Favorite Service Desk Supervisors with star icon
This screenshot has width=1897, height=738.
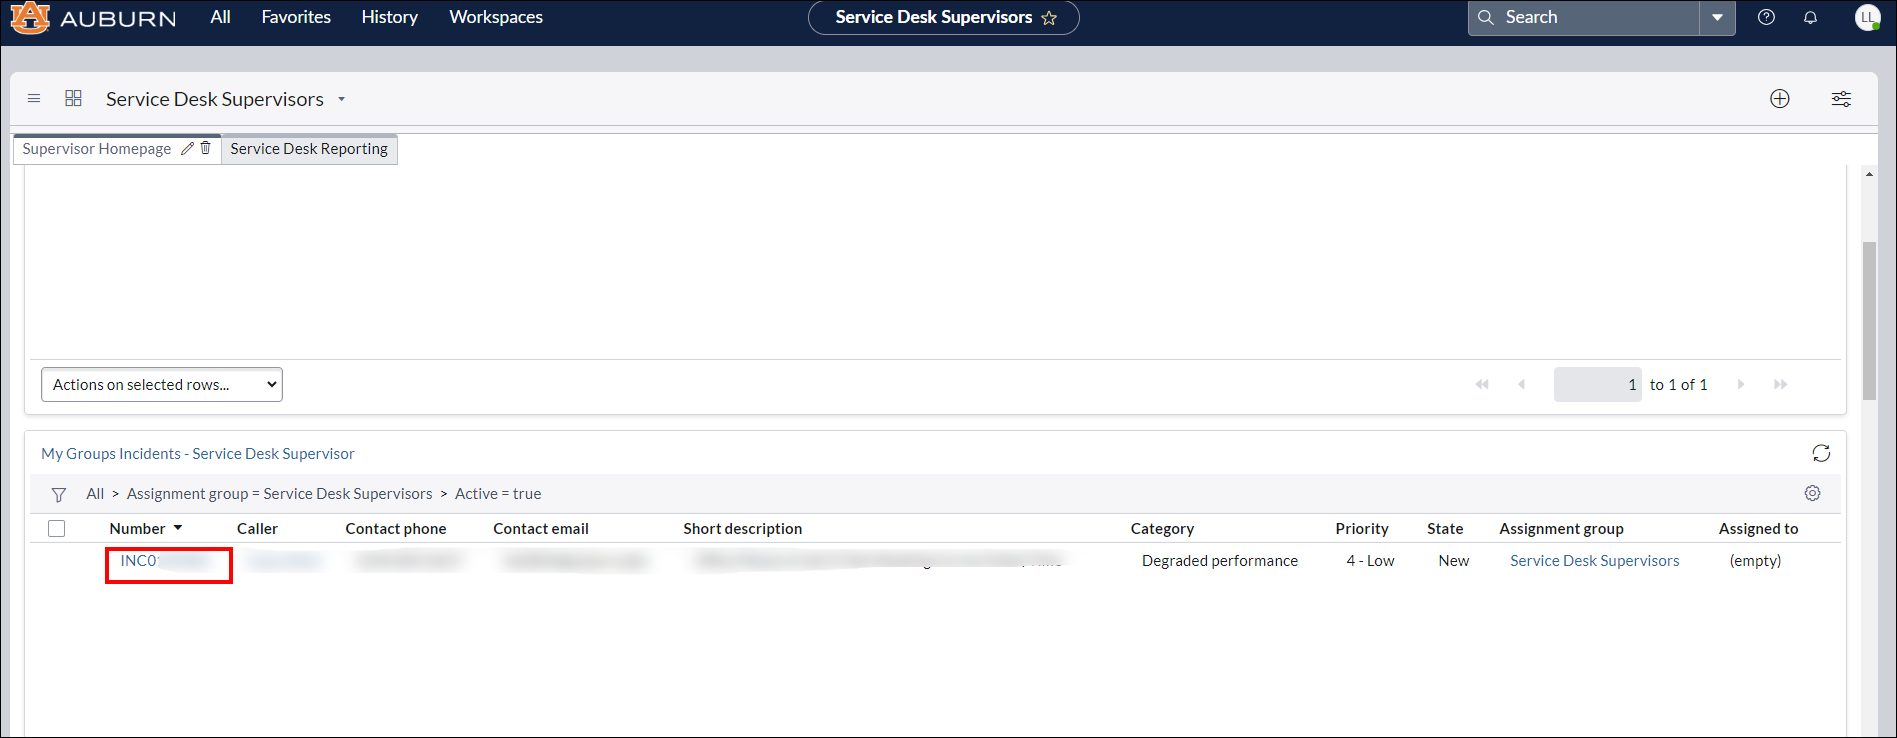click(1049, 18)
